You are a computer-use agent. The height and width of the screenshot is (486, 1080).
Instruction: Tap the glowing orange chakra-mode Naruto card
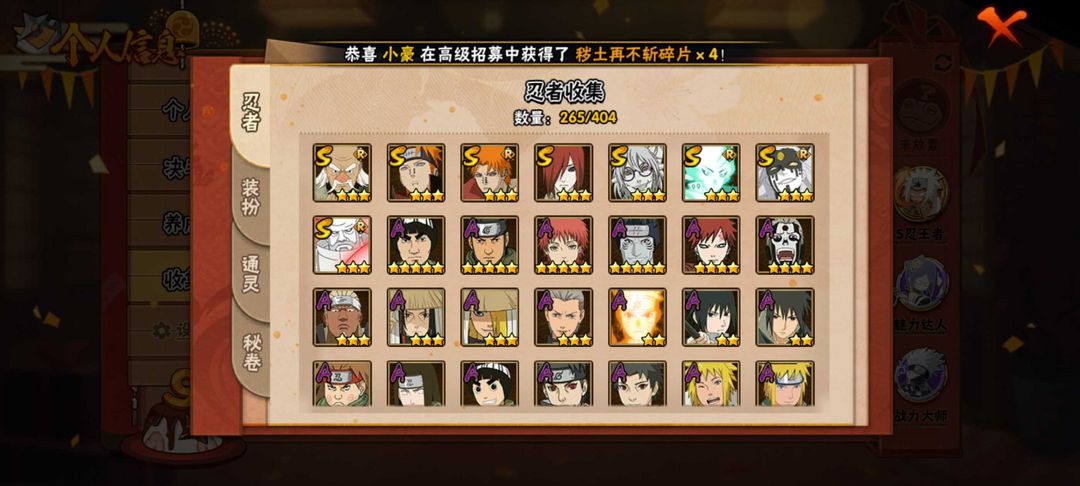pos(637,317)
